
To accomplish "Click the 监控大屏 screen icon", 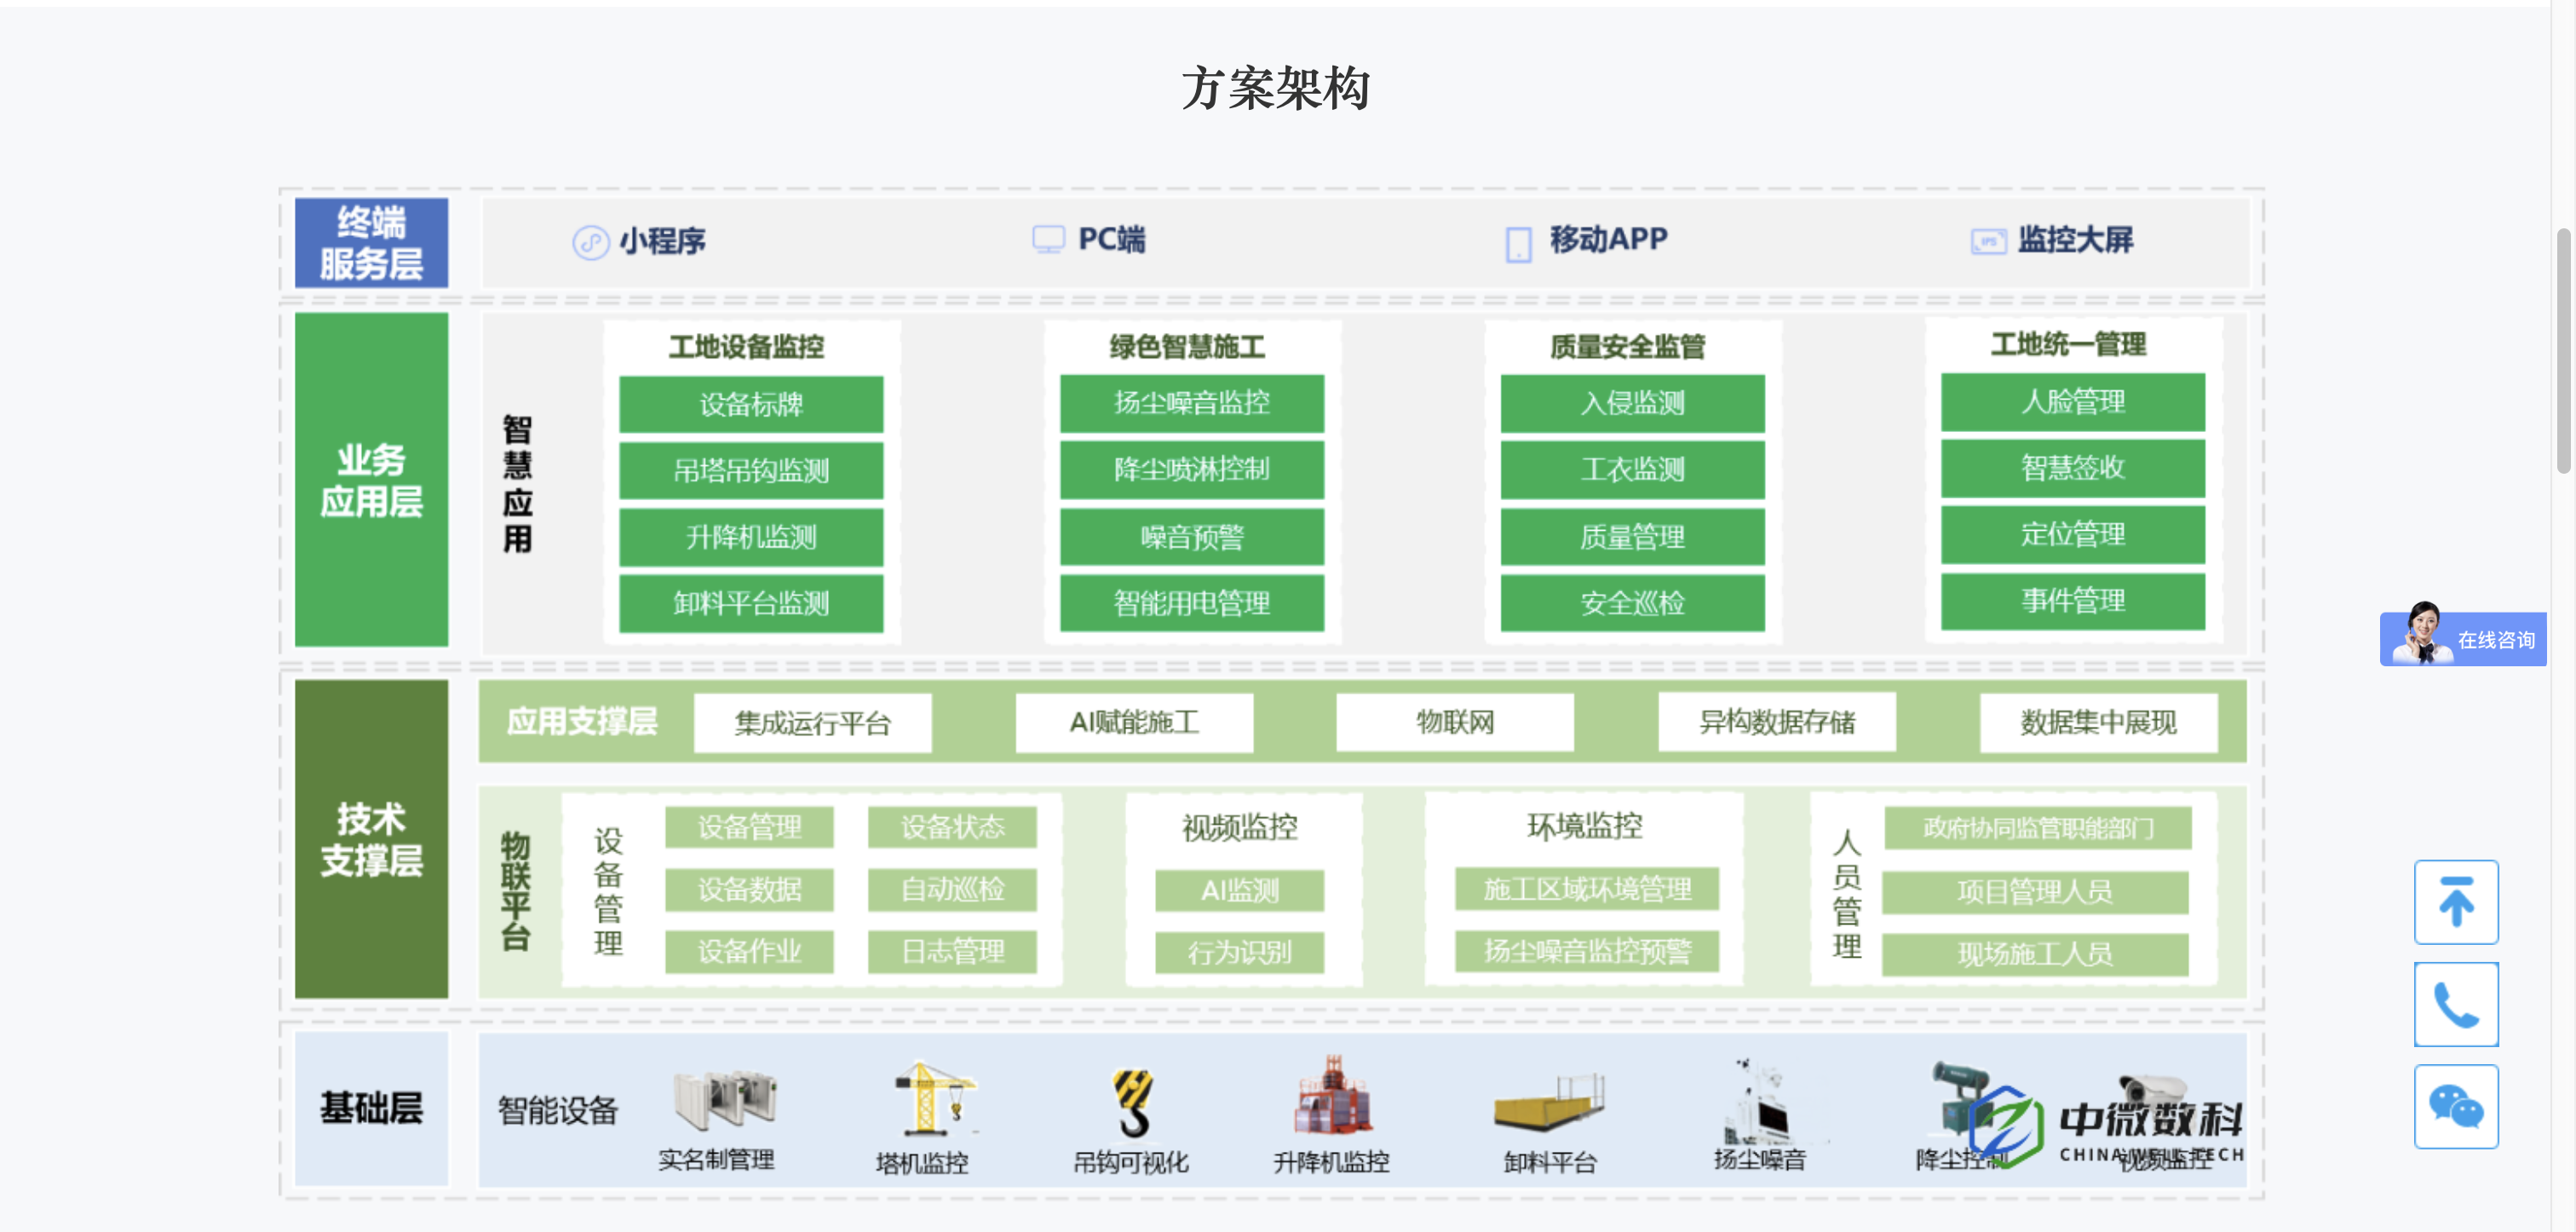I will coord(1988,241).
